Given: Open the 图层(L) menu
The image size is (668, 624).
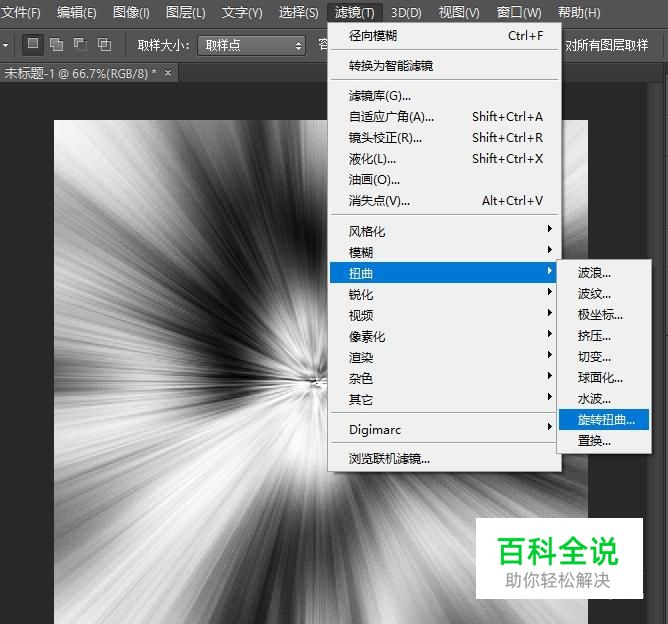Looking at the screenshot, I should (x=185, y=12).
